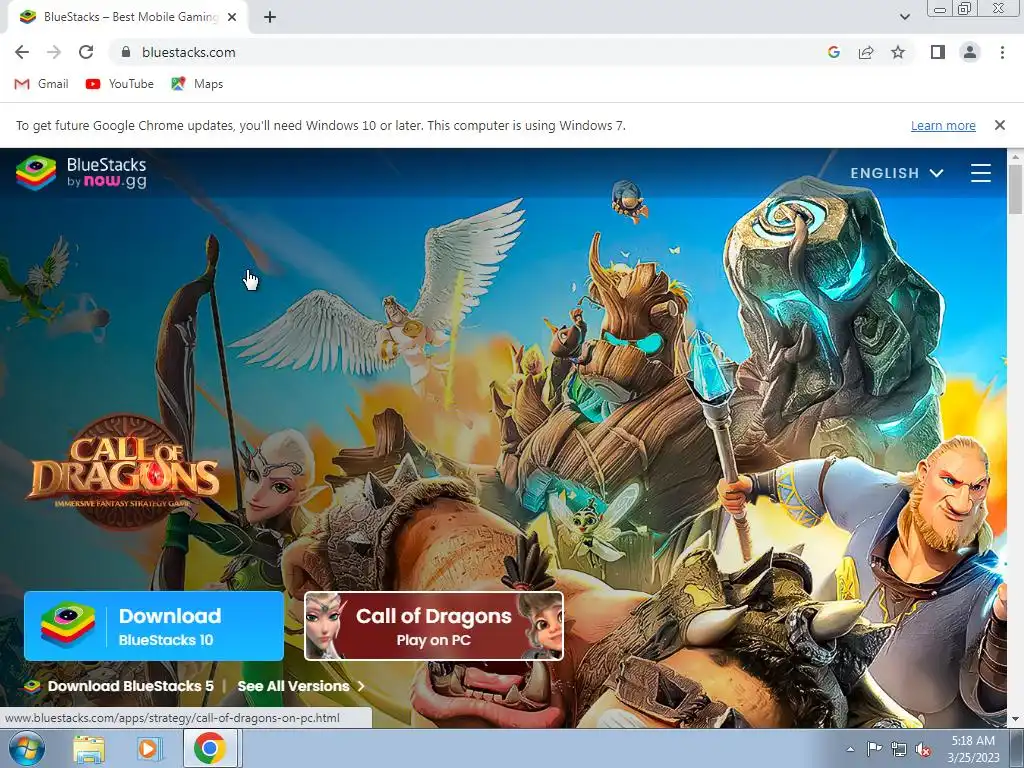The width and height of the screenshot is (1024, 768).
Task: View site information lock icon
Action: tap(126, 52)
